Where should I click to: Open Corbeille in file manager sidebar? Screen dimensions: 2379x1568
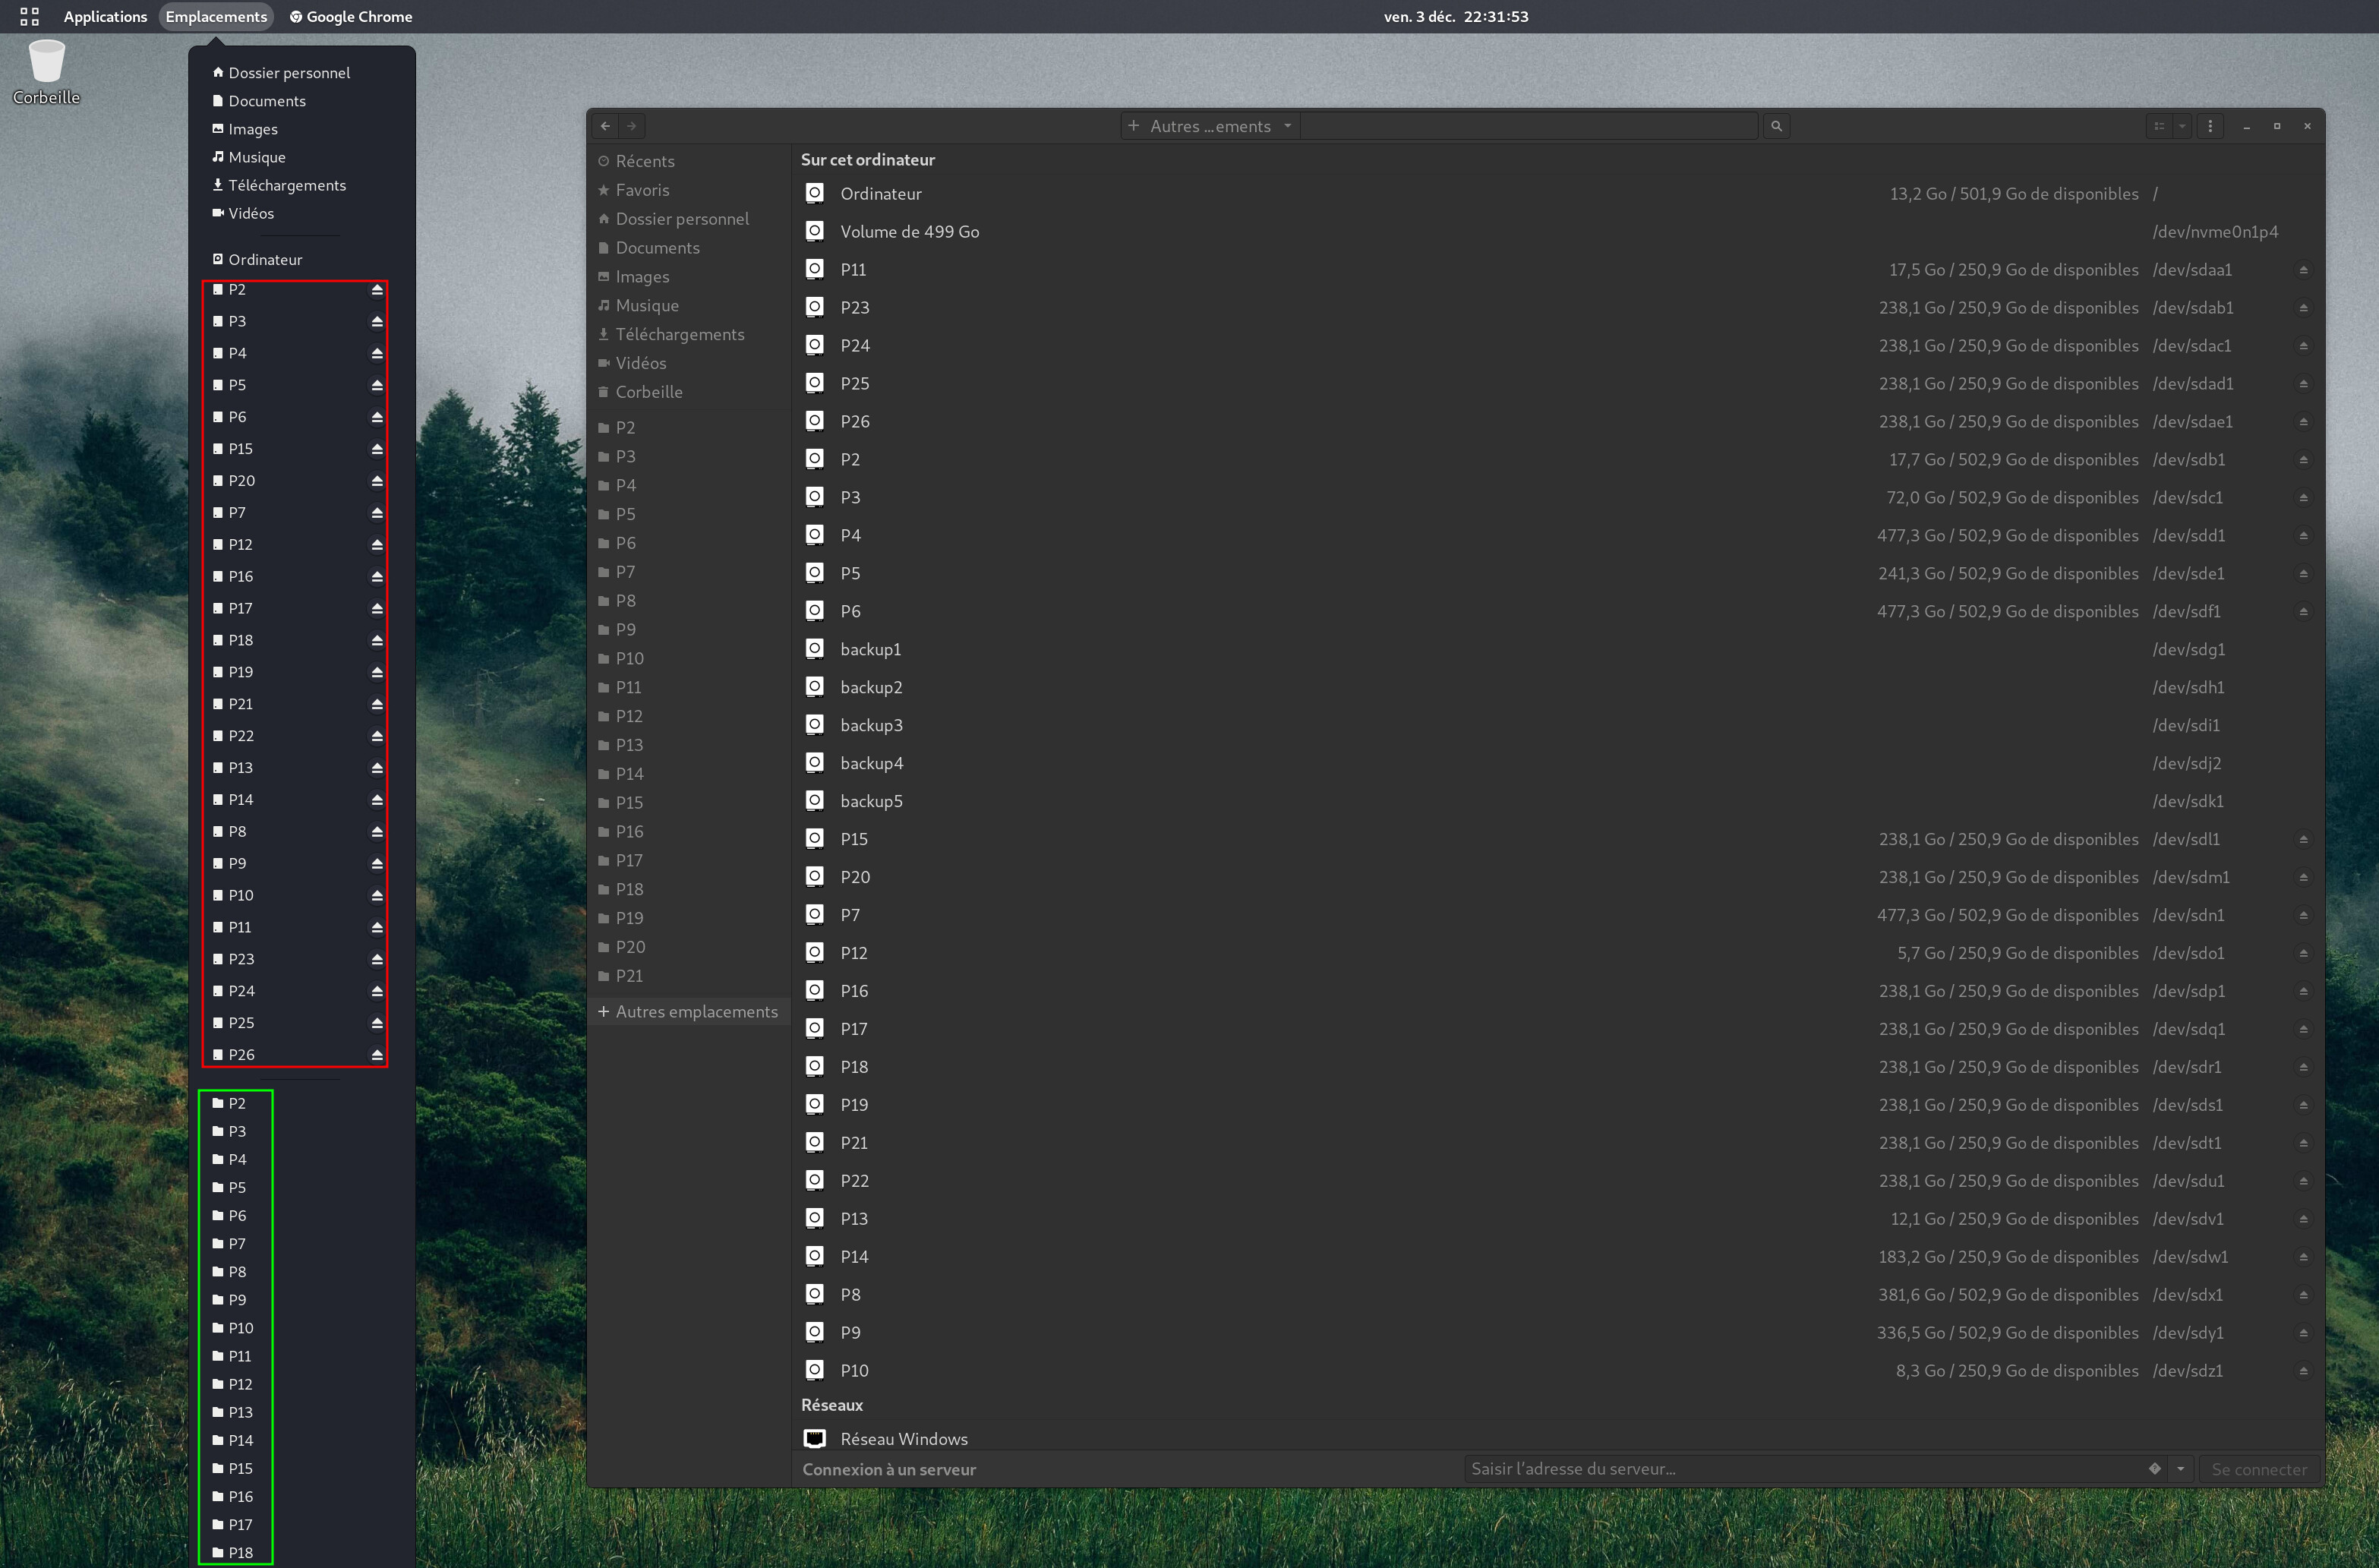coord(689,392)
